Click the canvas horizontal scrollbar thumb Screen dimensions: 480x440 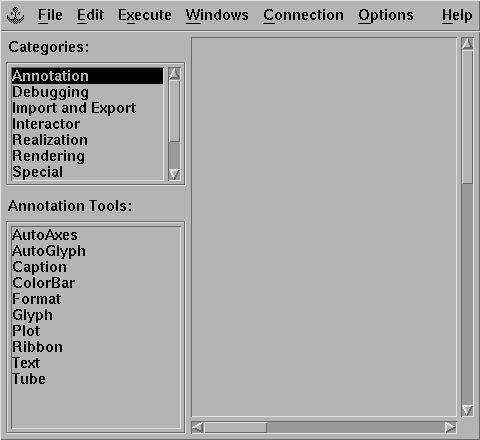tap(235, 427)
